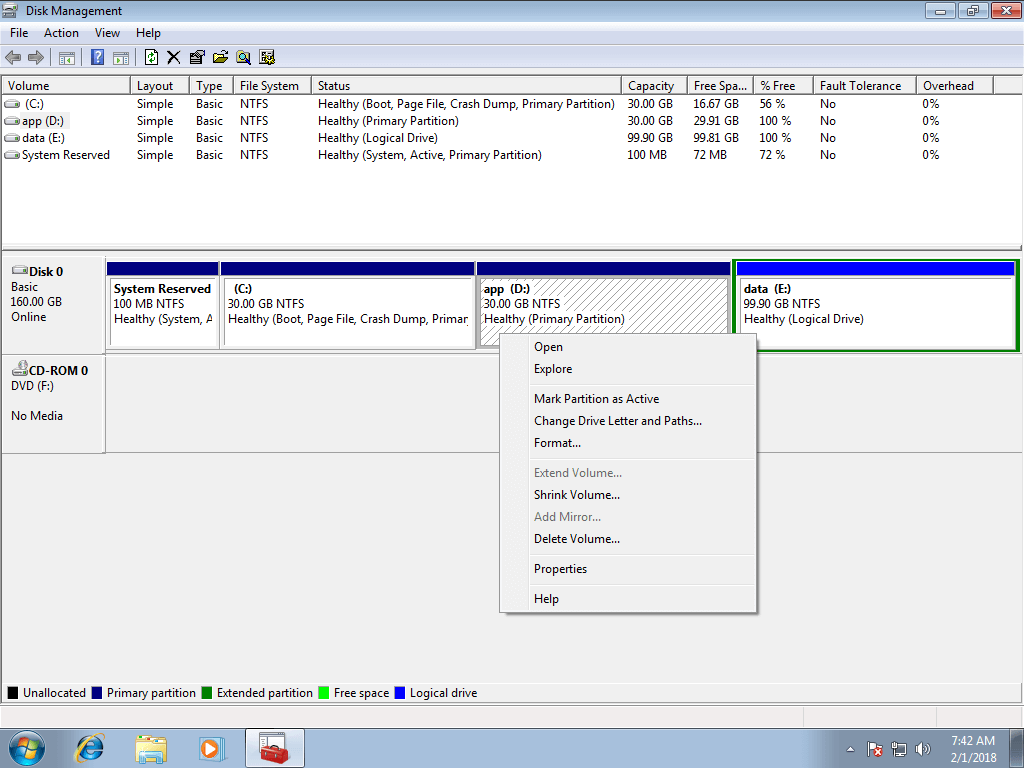Image resolution: width=1024 pixels, height=768 pixels.
Task: Open Internet Explorer from taskbar
Action: 89,748
